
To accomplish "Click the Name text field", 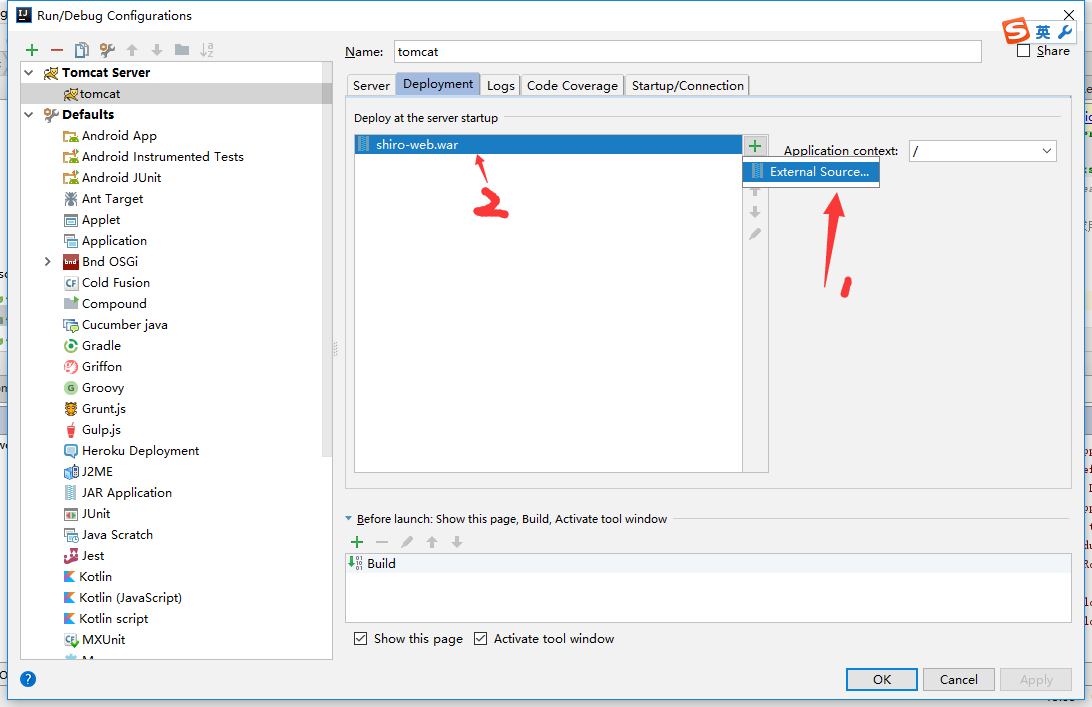I will tap(687, 52).
